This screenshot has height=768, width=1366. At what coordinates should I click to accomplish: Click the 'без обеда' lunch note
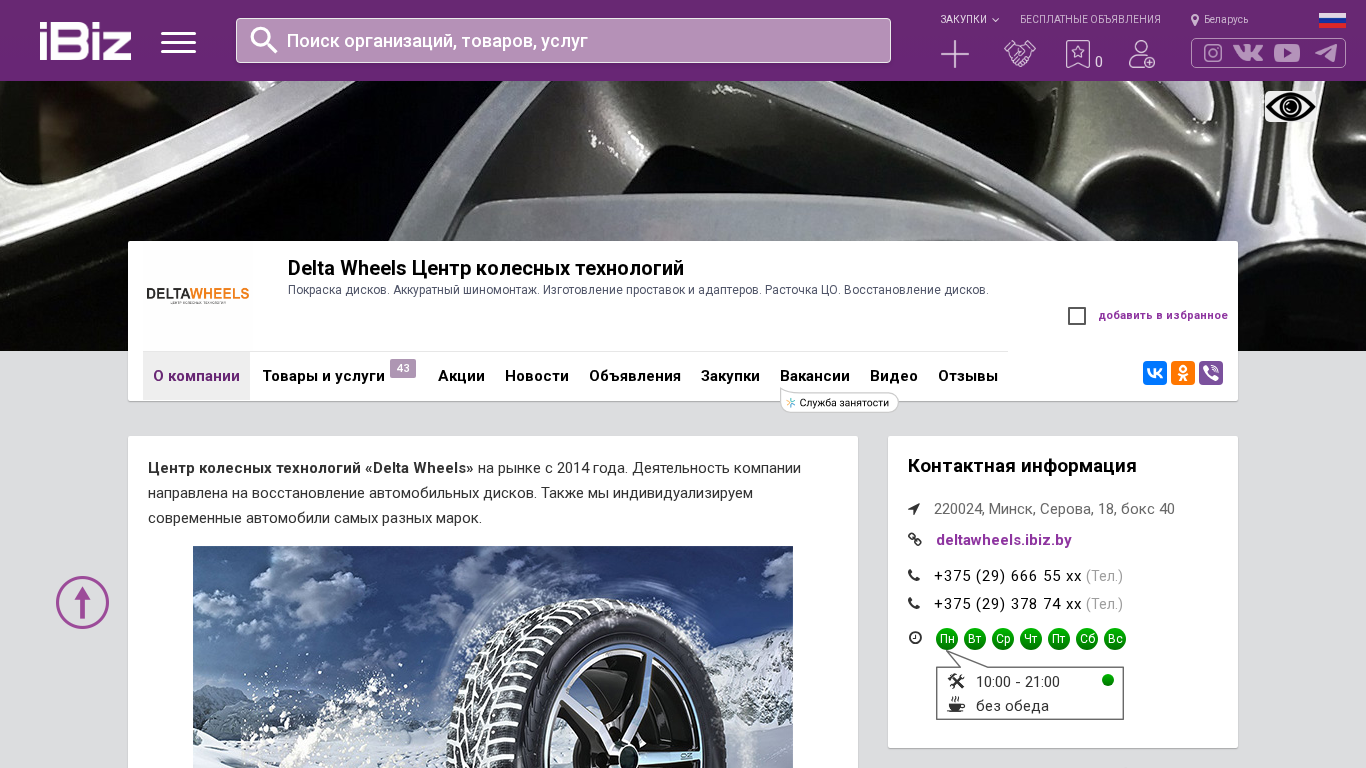[x=1012, y=706]
